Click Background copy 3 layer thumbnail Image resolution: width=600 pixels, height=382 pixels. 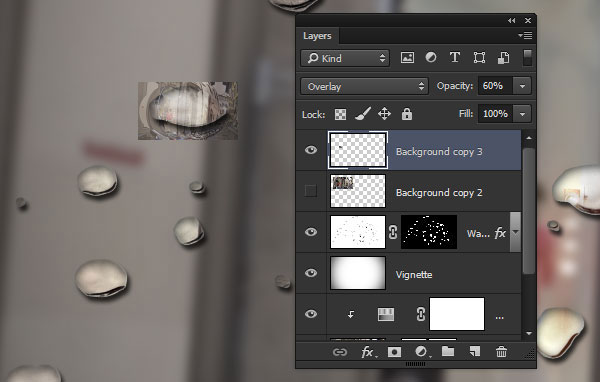point(358,150)
